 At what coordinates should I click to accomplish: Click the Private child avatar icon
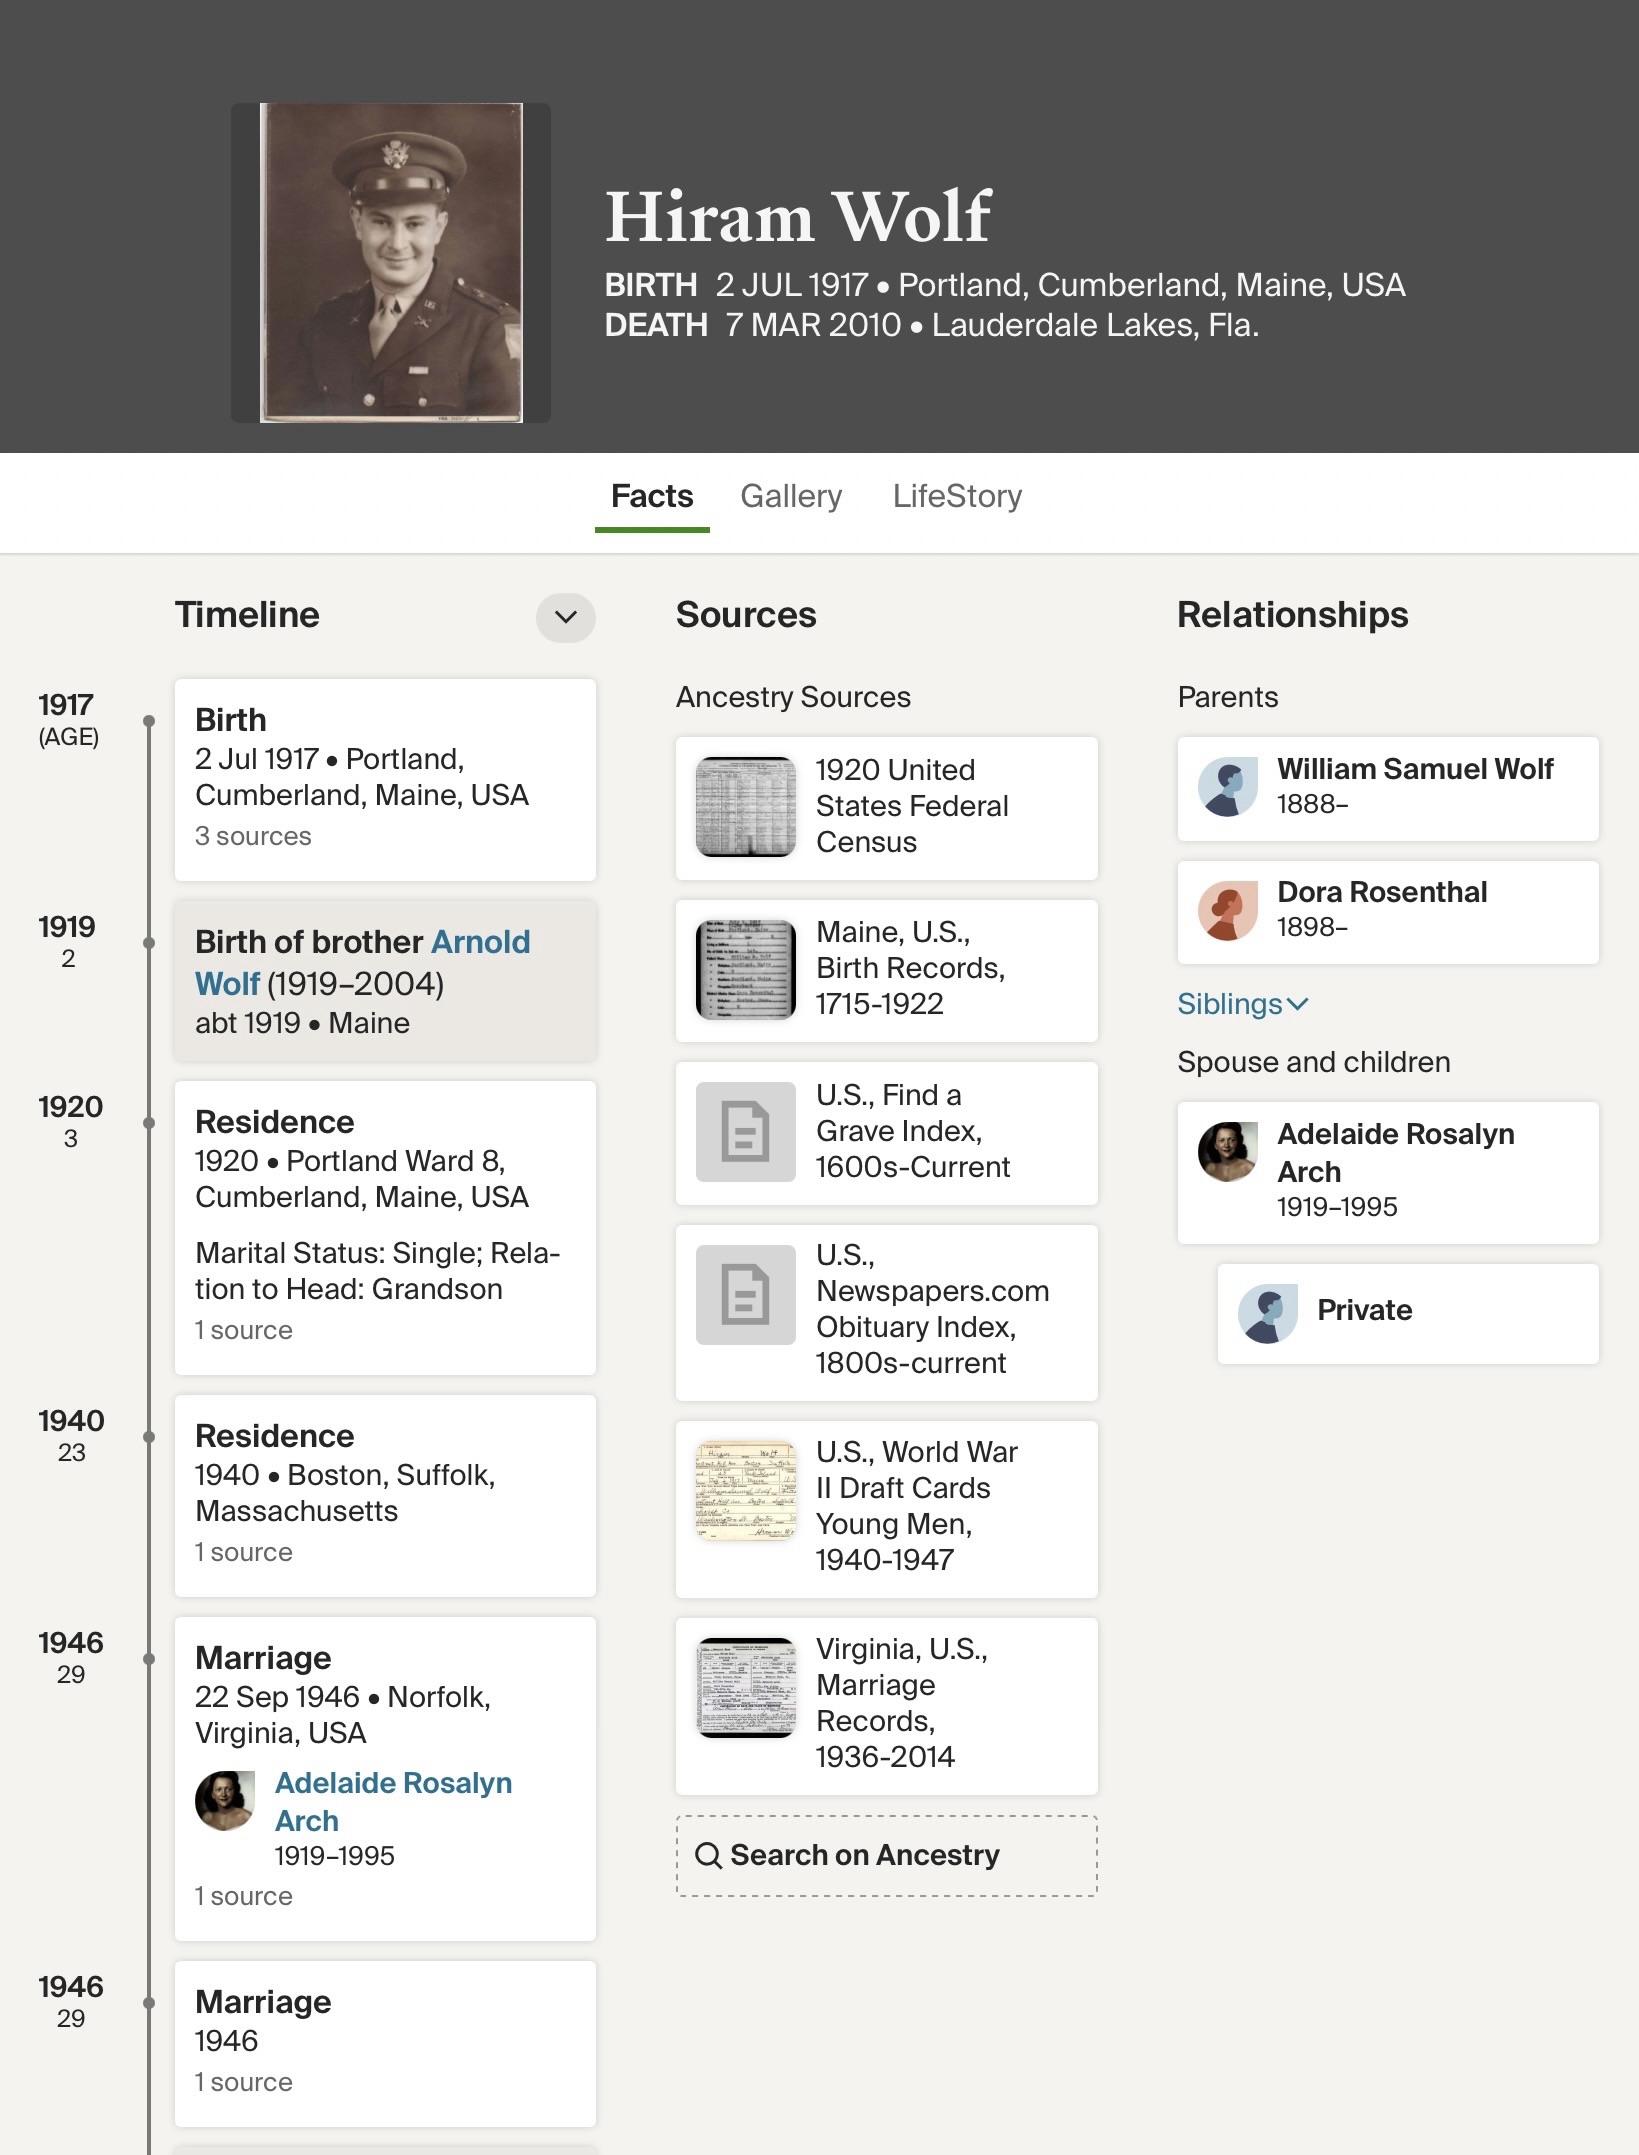point(1267,1313)
